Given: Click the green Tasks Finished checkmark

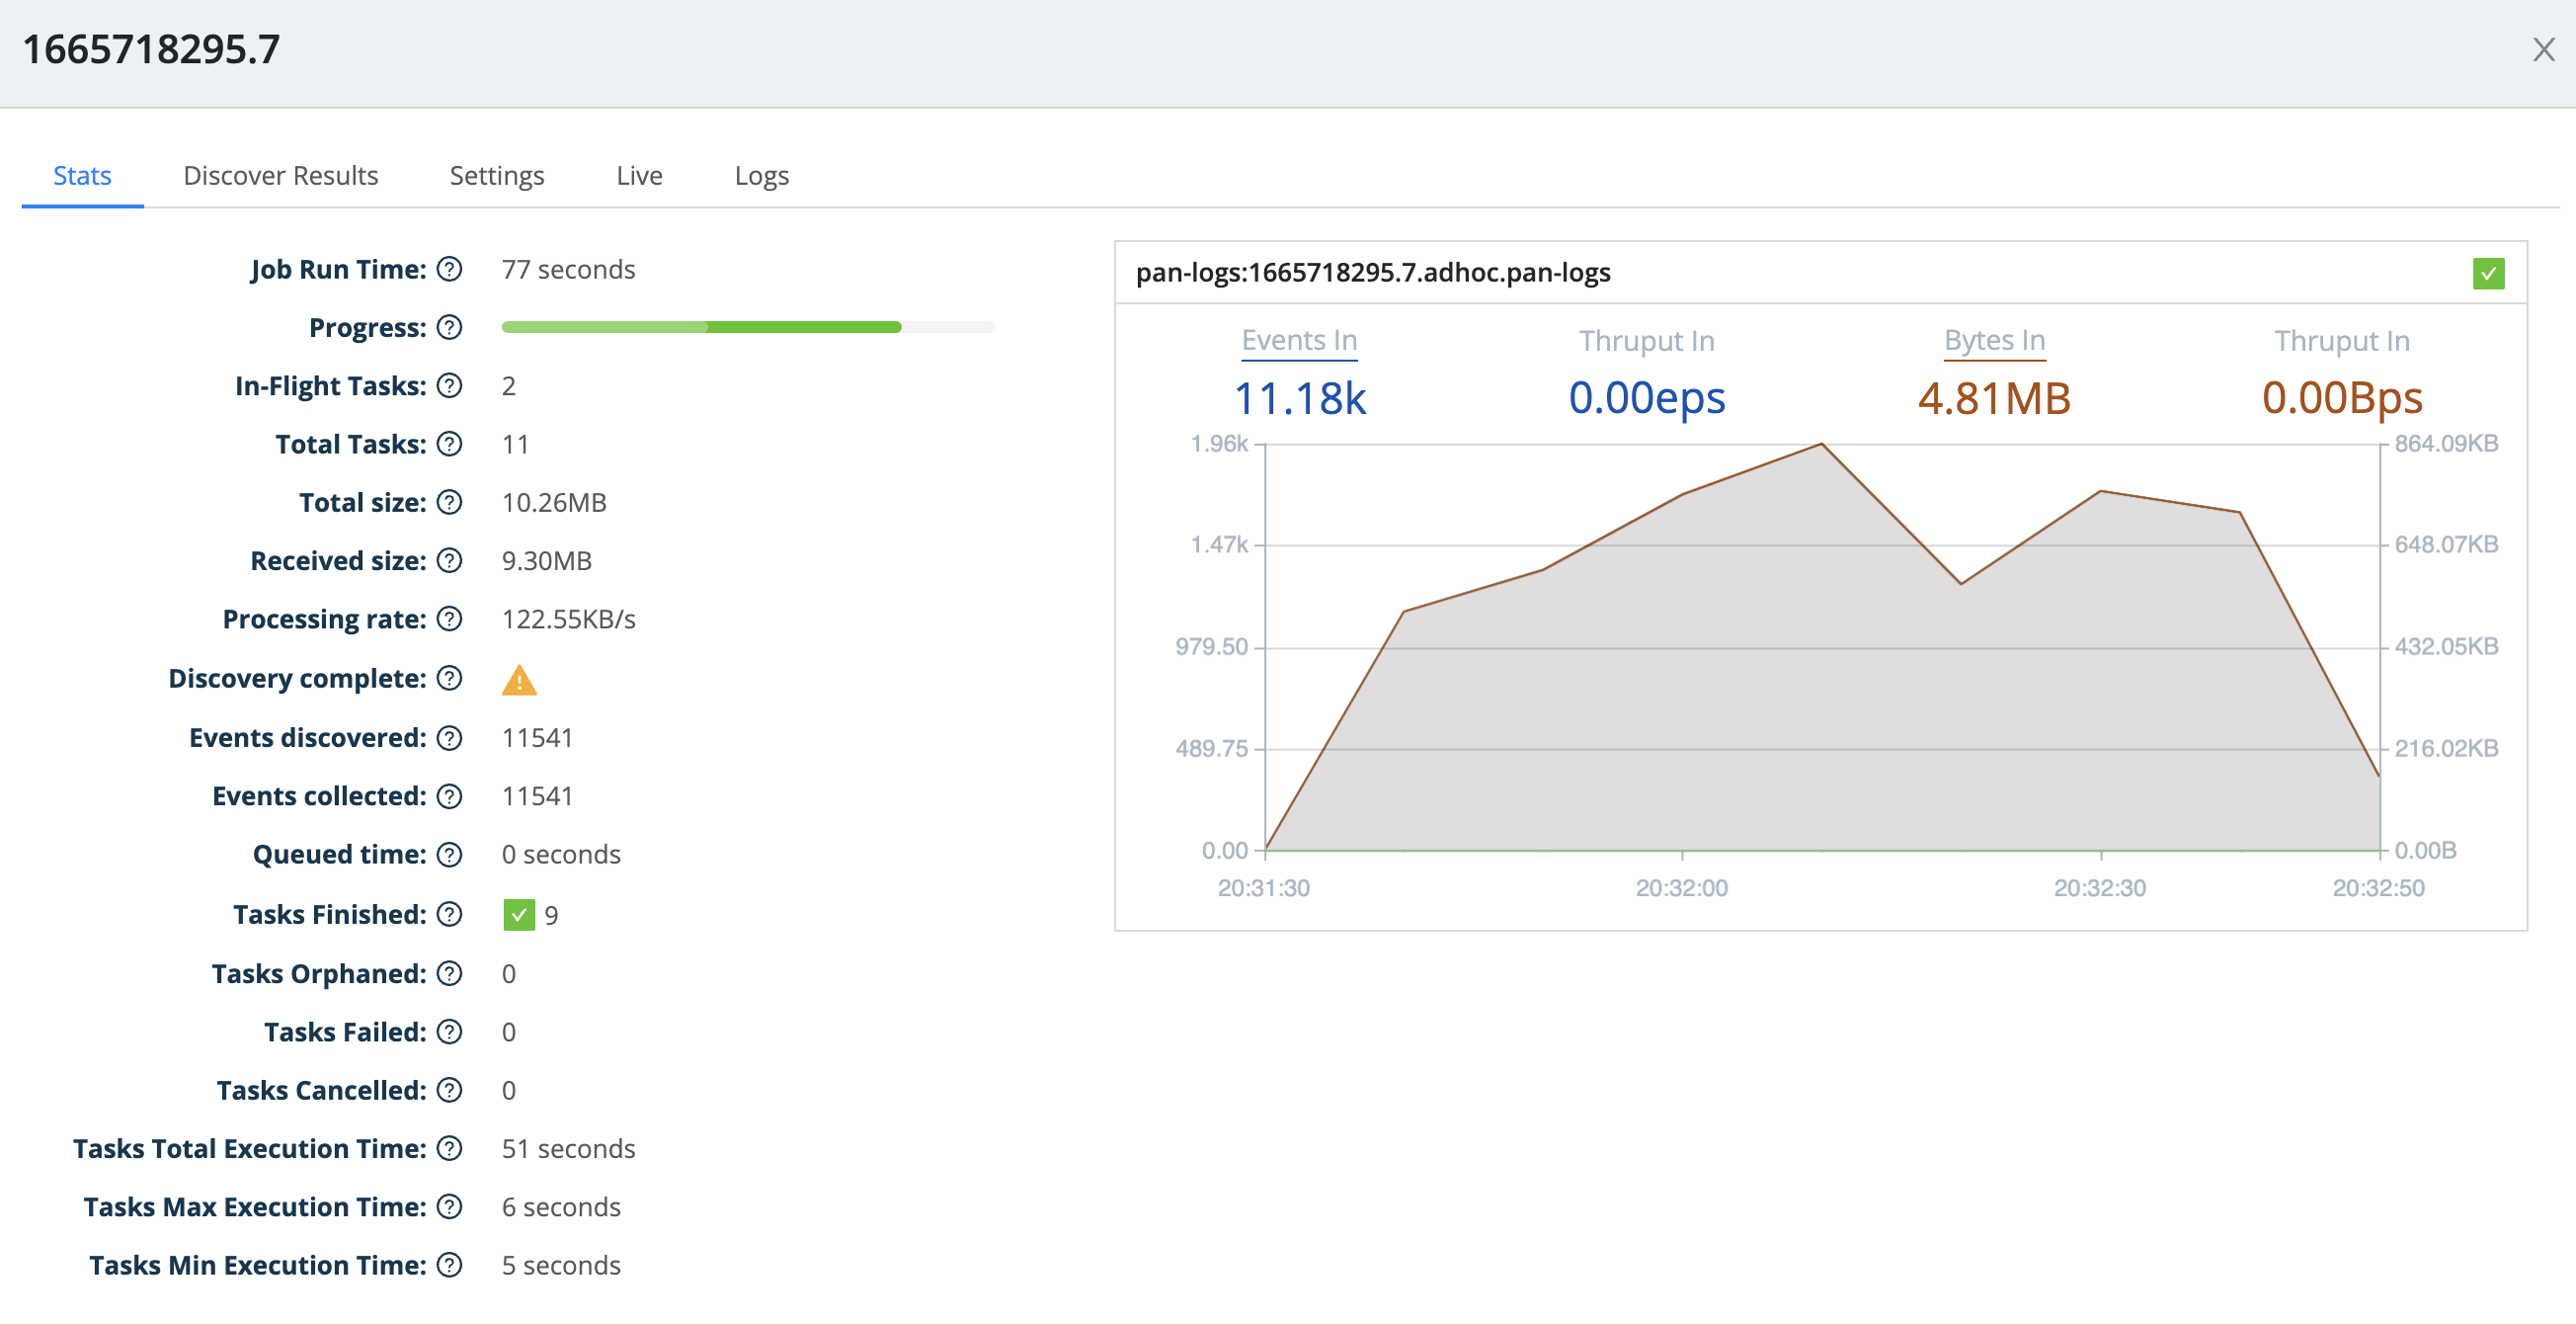Looking at the screenshot, I should tap(519, 915).
